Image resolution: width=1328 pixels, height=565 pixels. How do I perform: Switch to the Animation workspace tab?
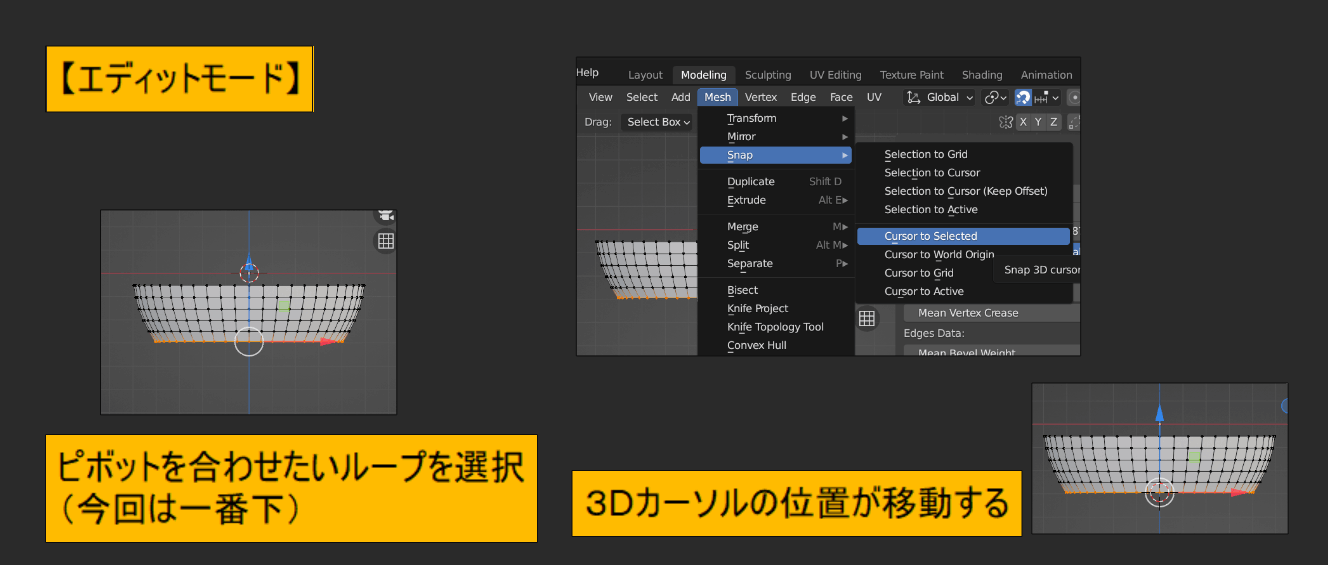(1046, 75)
